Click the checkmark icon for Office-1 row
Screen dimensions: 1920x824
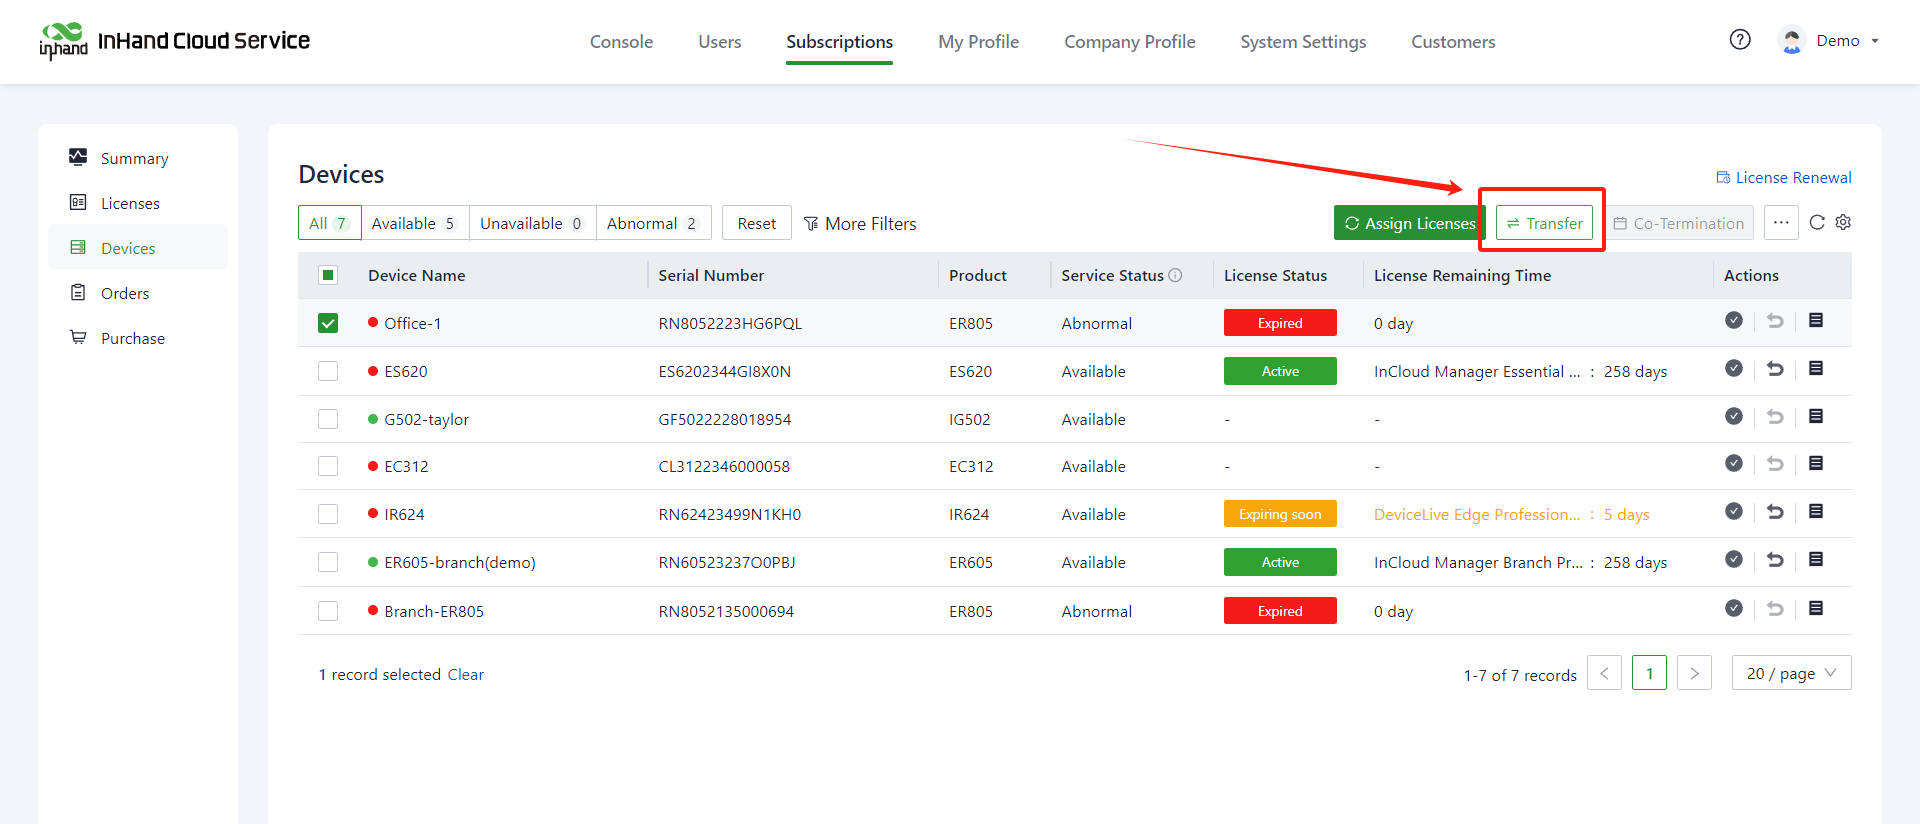[x=1734, y=321]
